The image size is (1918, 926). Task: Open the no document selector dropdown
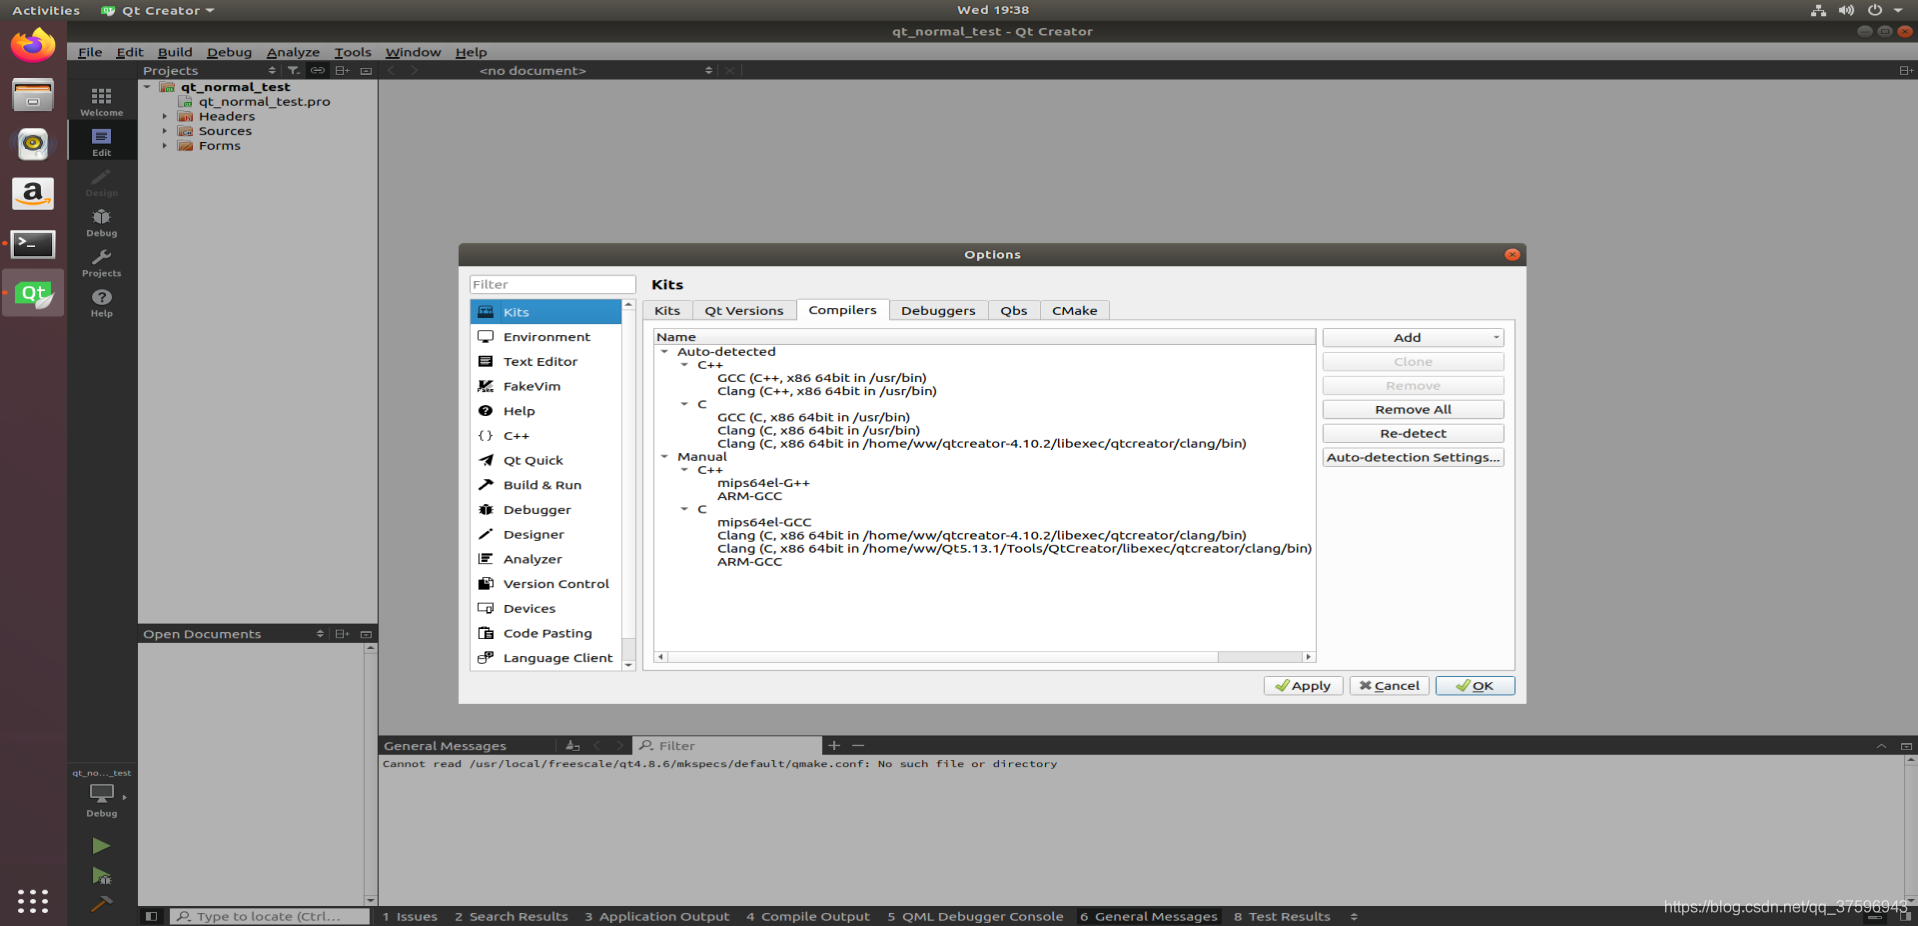point(594,71)
